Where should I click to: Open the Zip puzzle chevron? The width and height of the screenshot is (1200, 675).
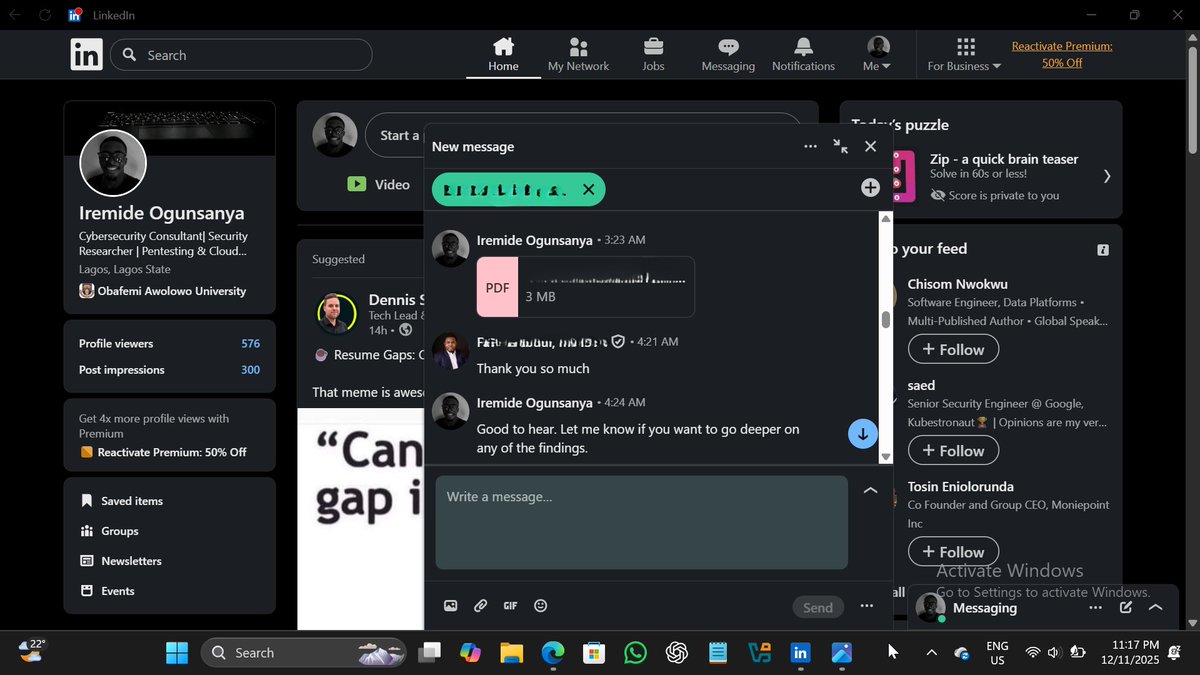point(1107,176)
